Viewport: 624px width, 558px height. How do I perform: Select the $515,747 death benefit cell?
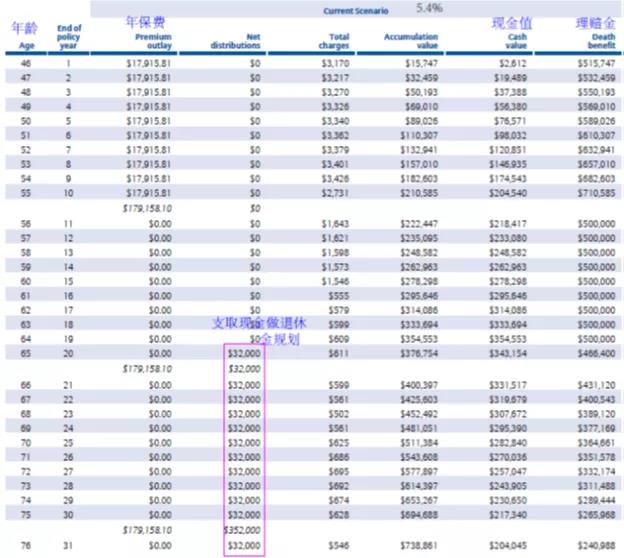tap(596, 63)
